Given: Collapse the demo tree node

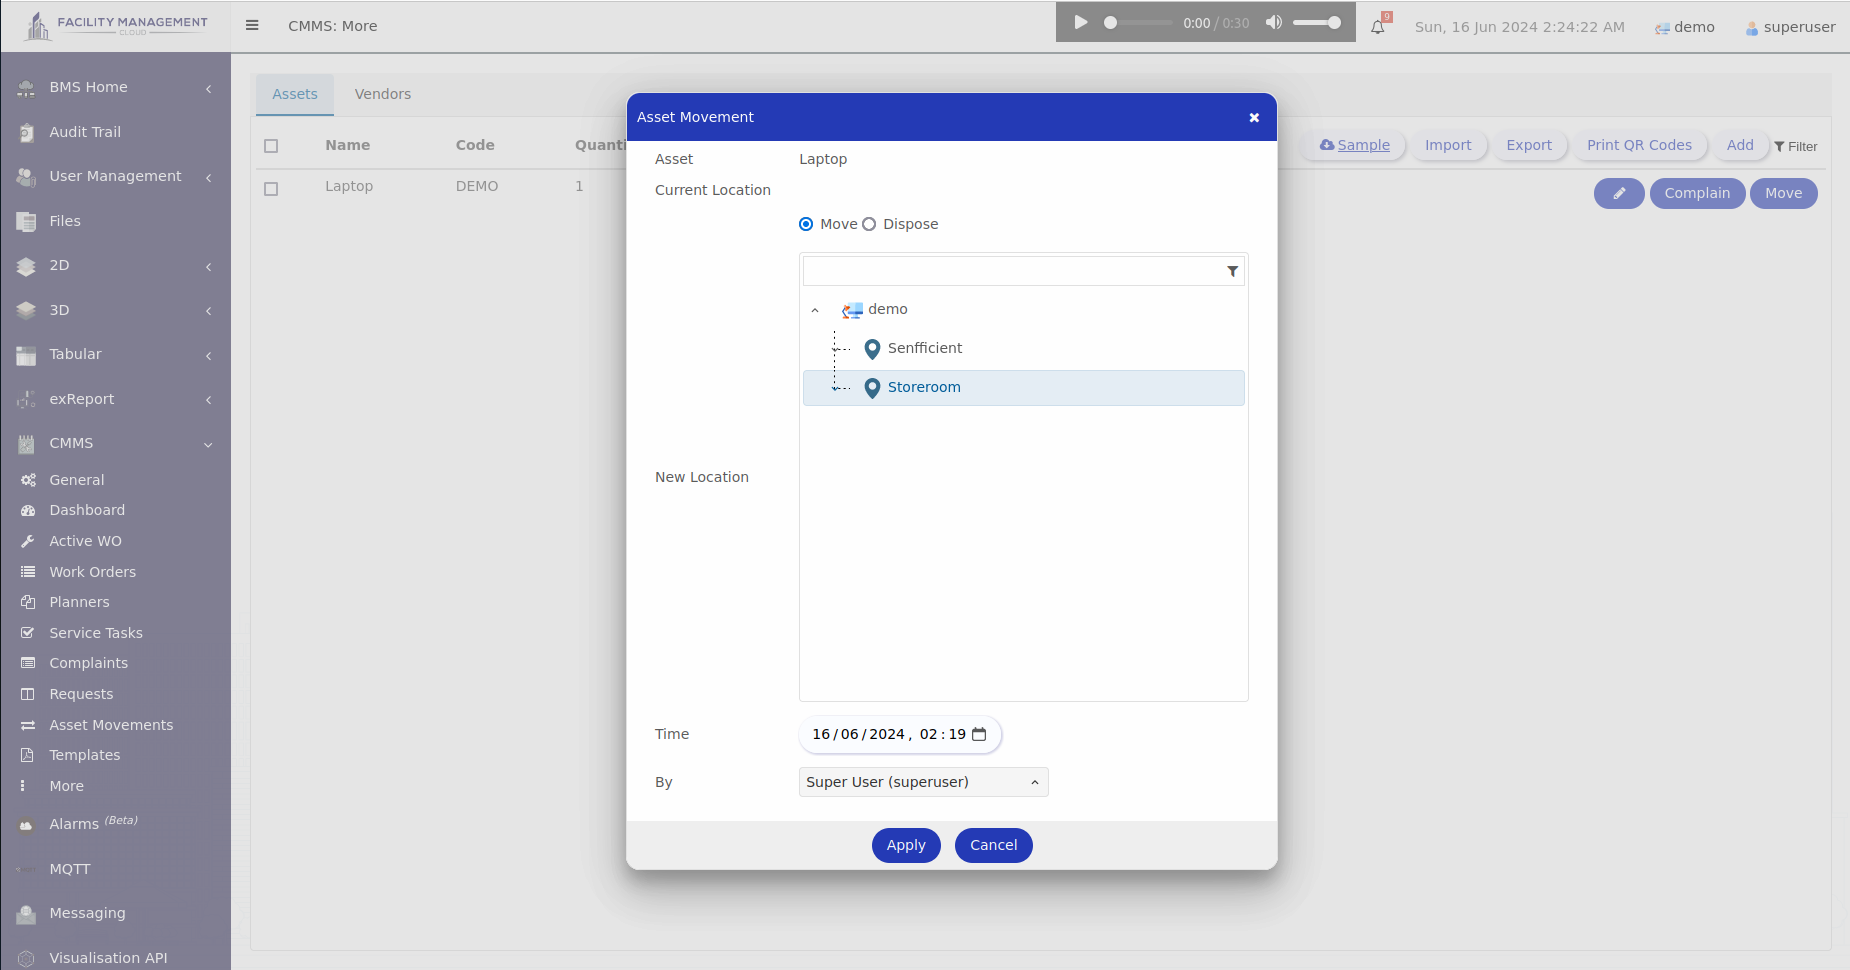Looking at the screenshot, I should pyautogui.click(x=815, y=310).
